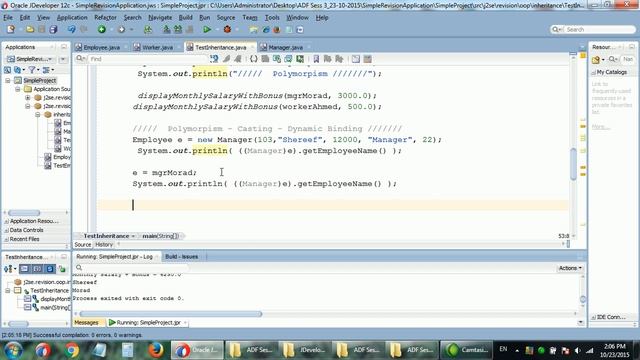This screenshot has height=360, width=640.
Task: Open Google Chrome from the taskbar
Action: point(72,350)
